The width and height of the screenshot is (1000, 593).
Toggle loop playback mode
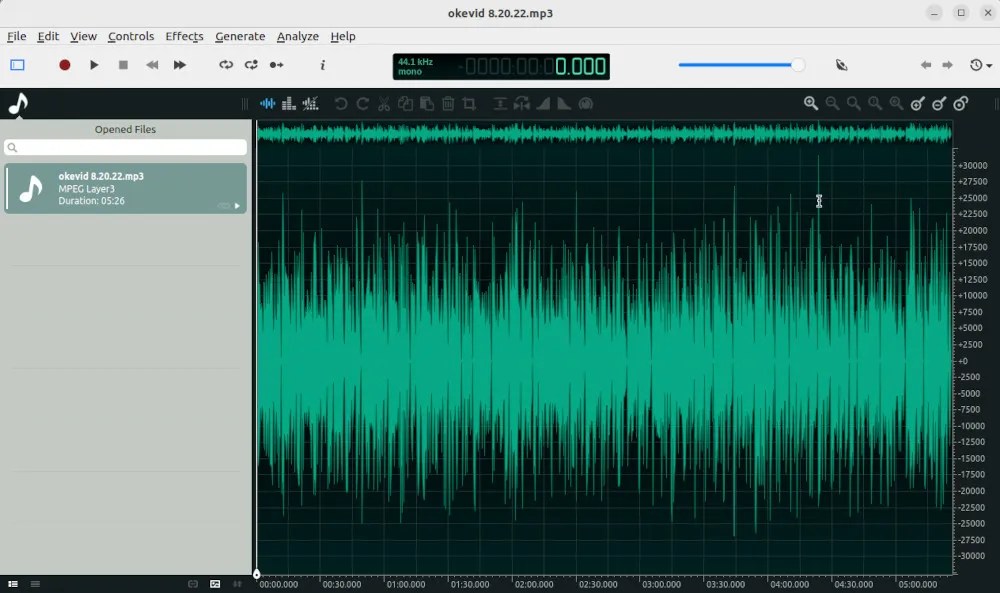coord(228,64)
